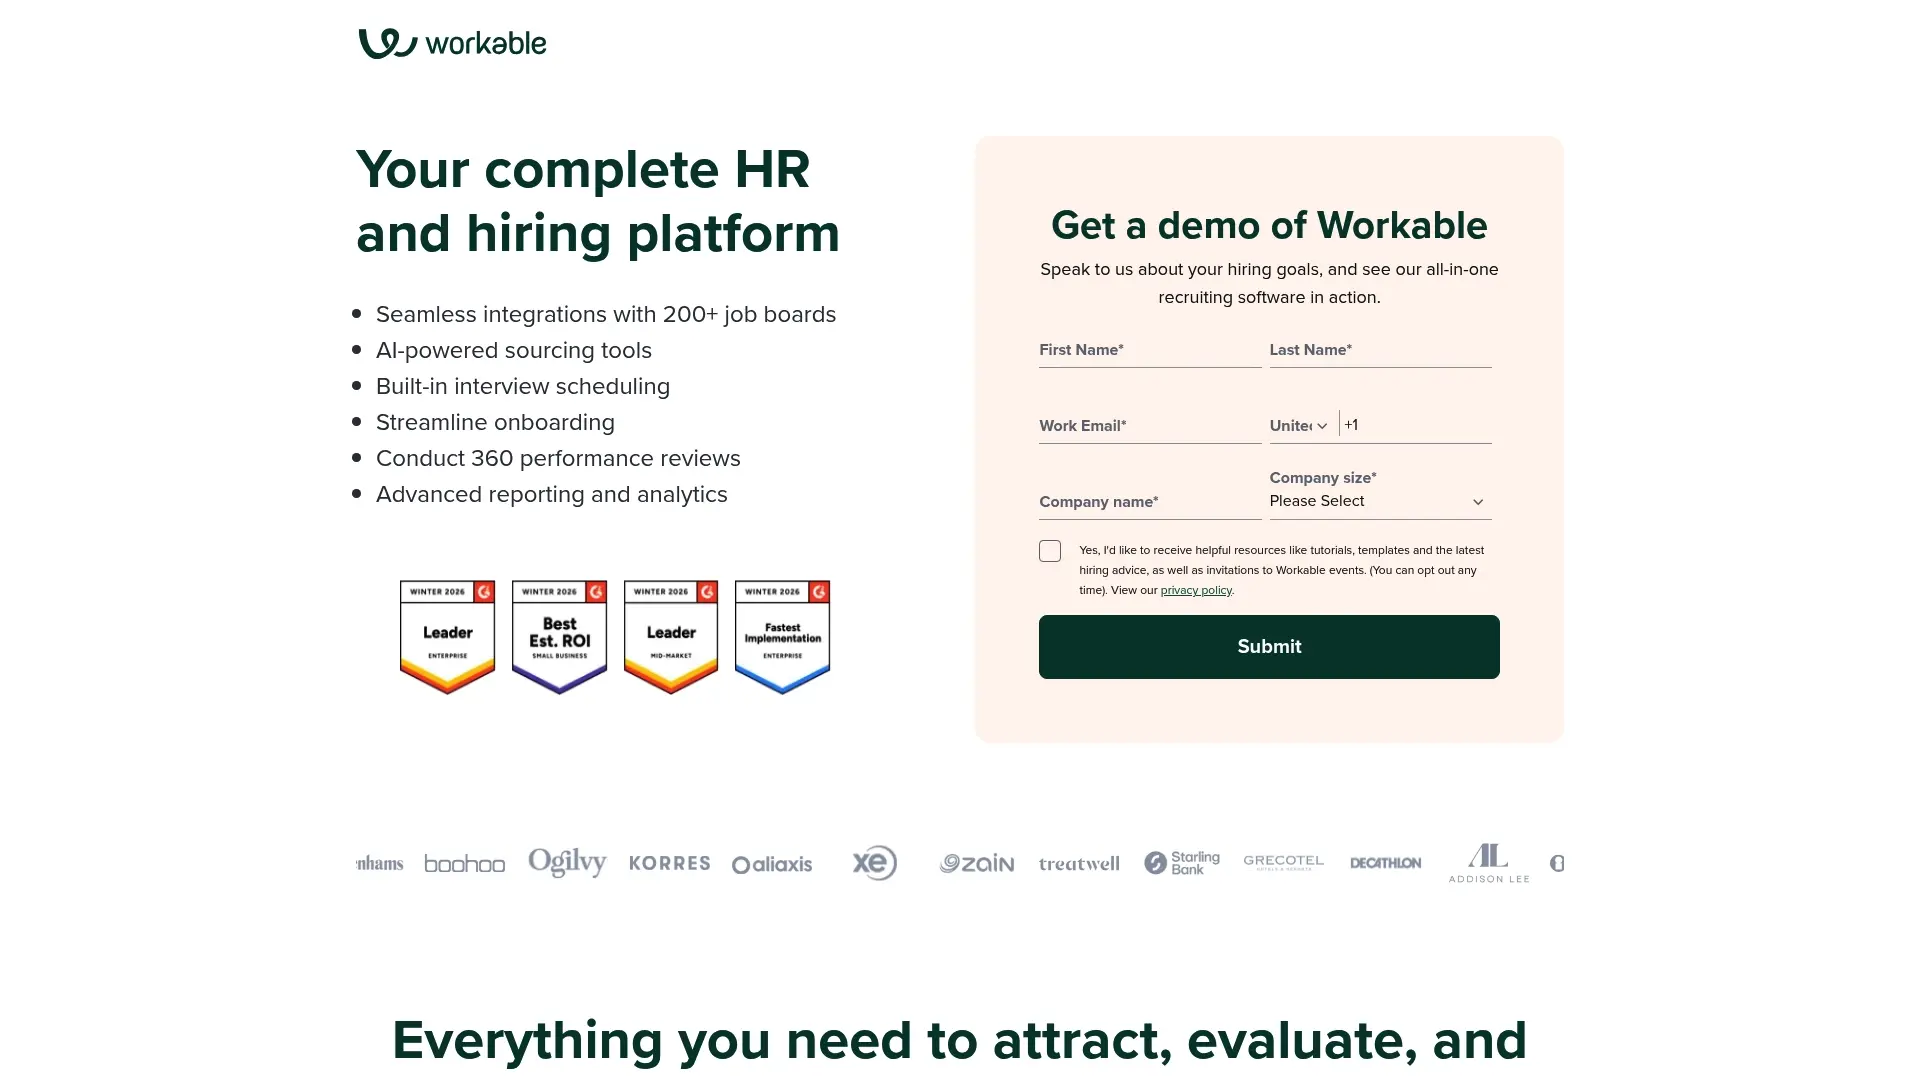This screenshot has height=1080, width=1920.
Task: Focus the First Name field
Action: click(x=1150, y=350)
